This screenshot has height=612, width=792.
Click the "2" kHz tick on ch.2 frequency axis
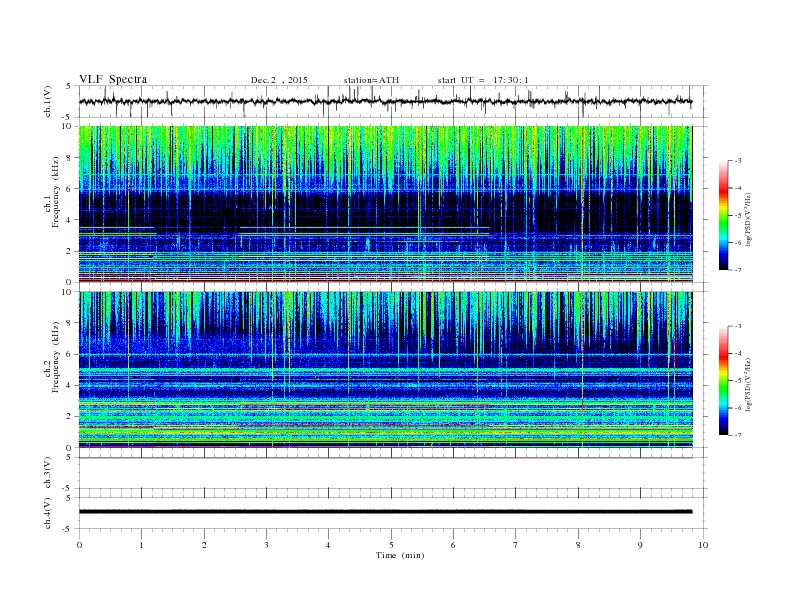pyautogui.click(x=70, y=417)
